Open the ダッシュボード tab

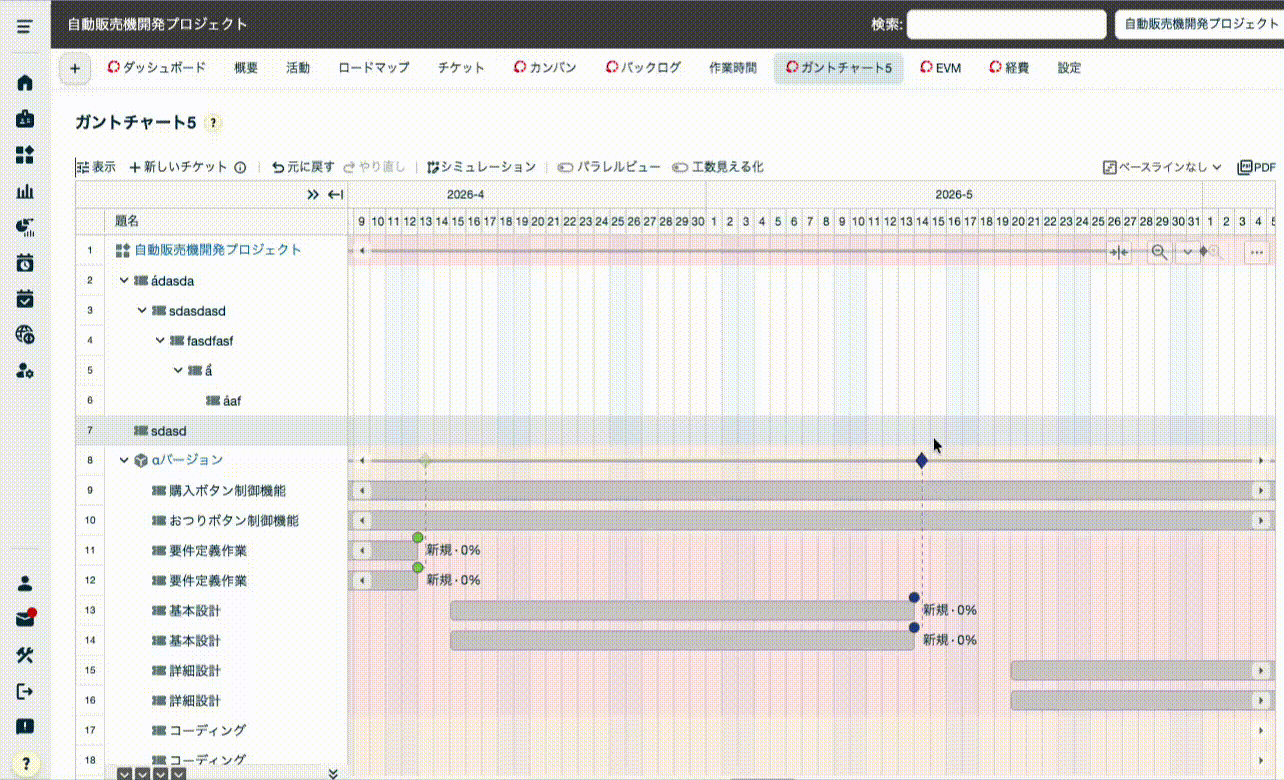156,68
